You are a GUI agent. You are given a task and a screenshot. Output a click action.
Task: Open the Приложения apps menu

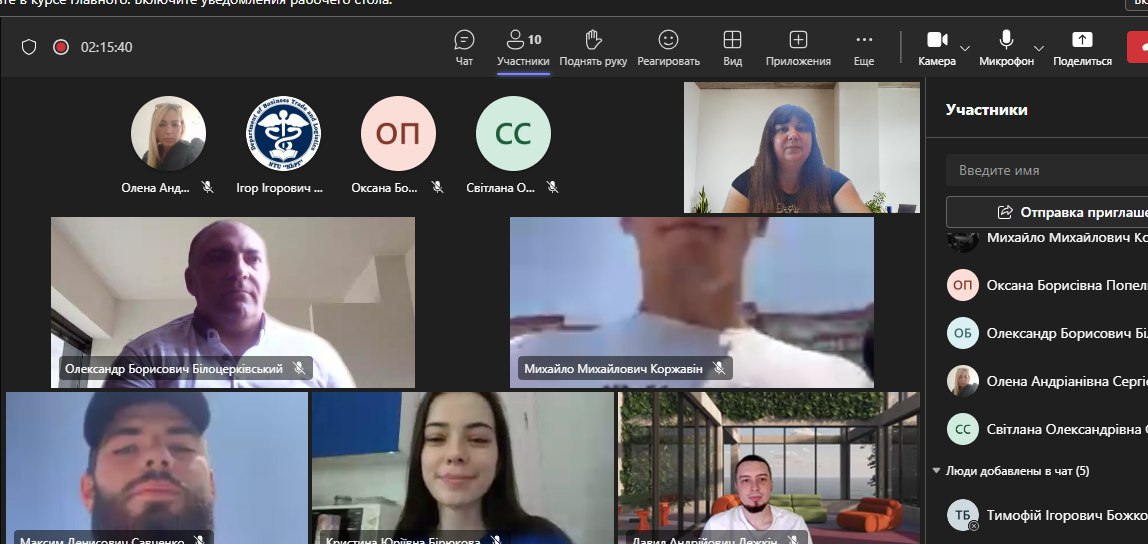point(798,48)
